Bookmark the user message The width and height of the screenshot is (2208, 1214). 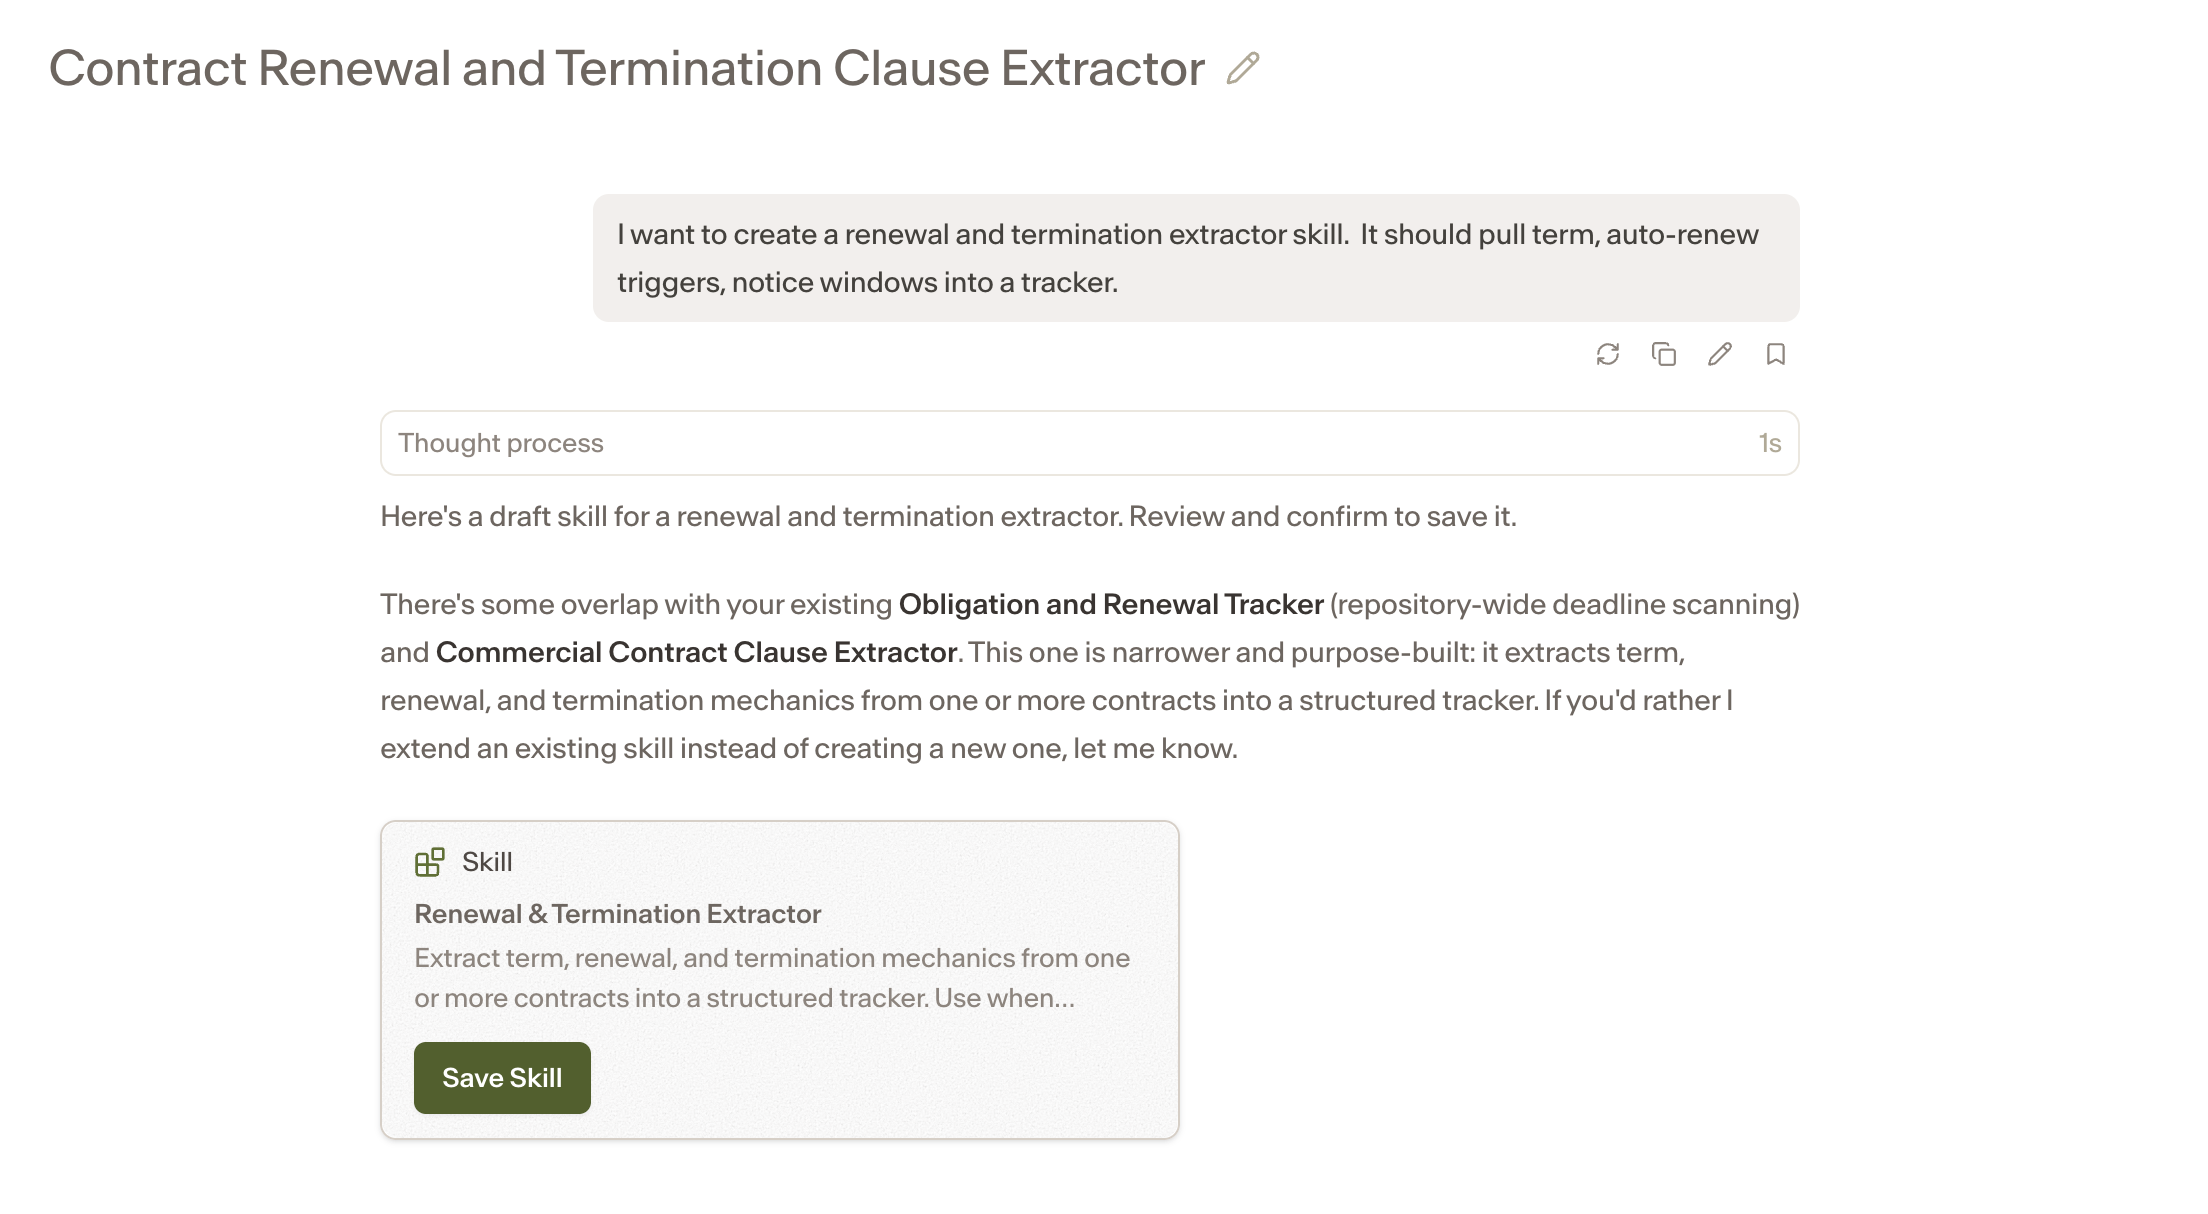coord(1776,354)
